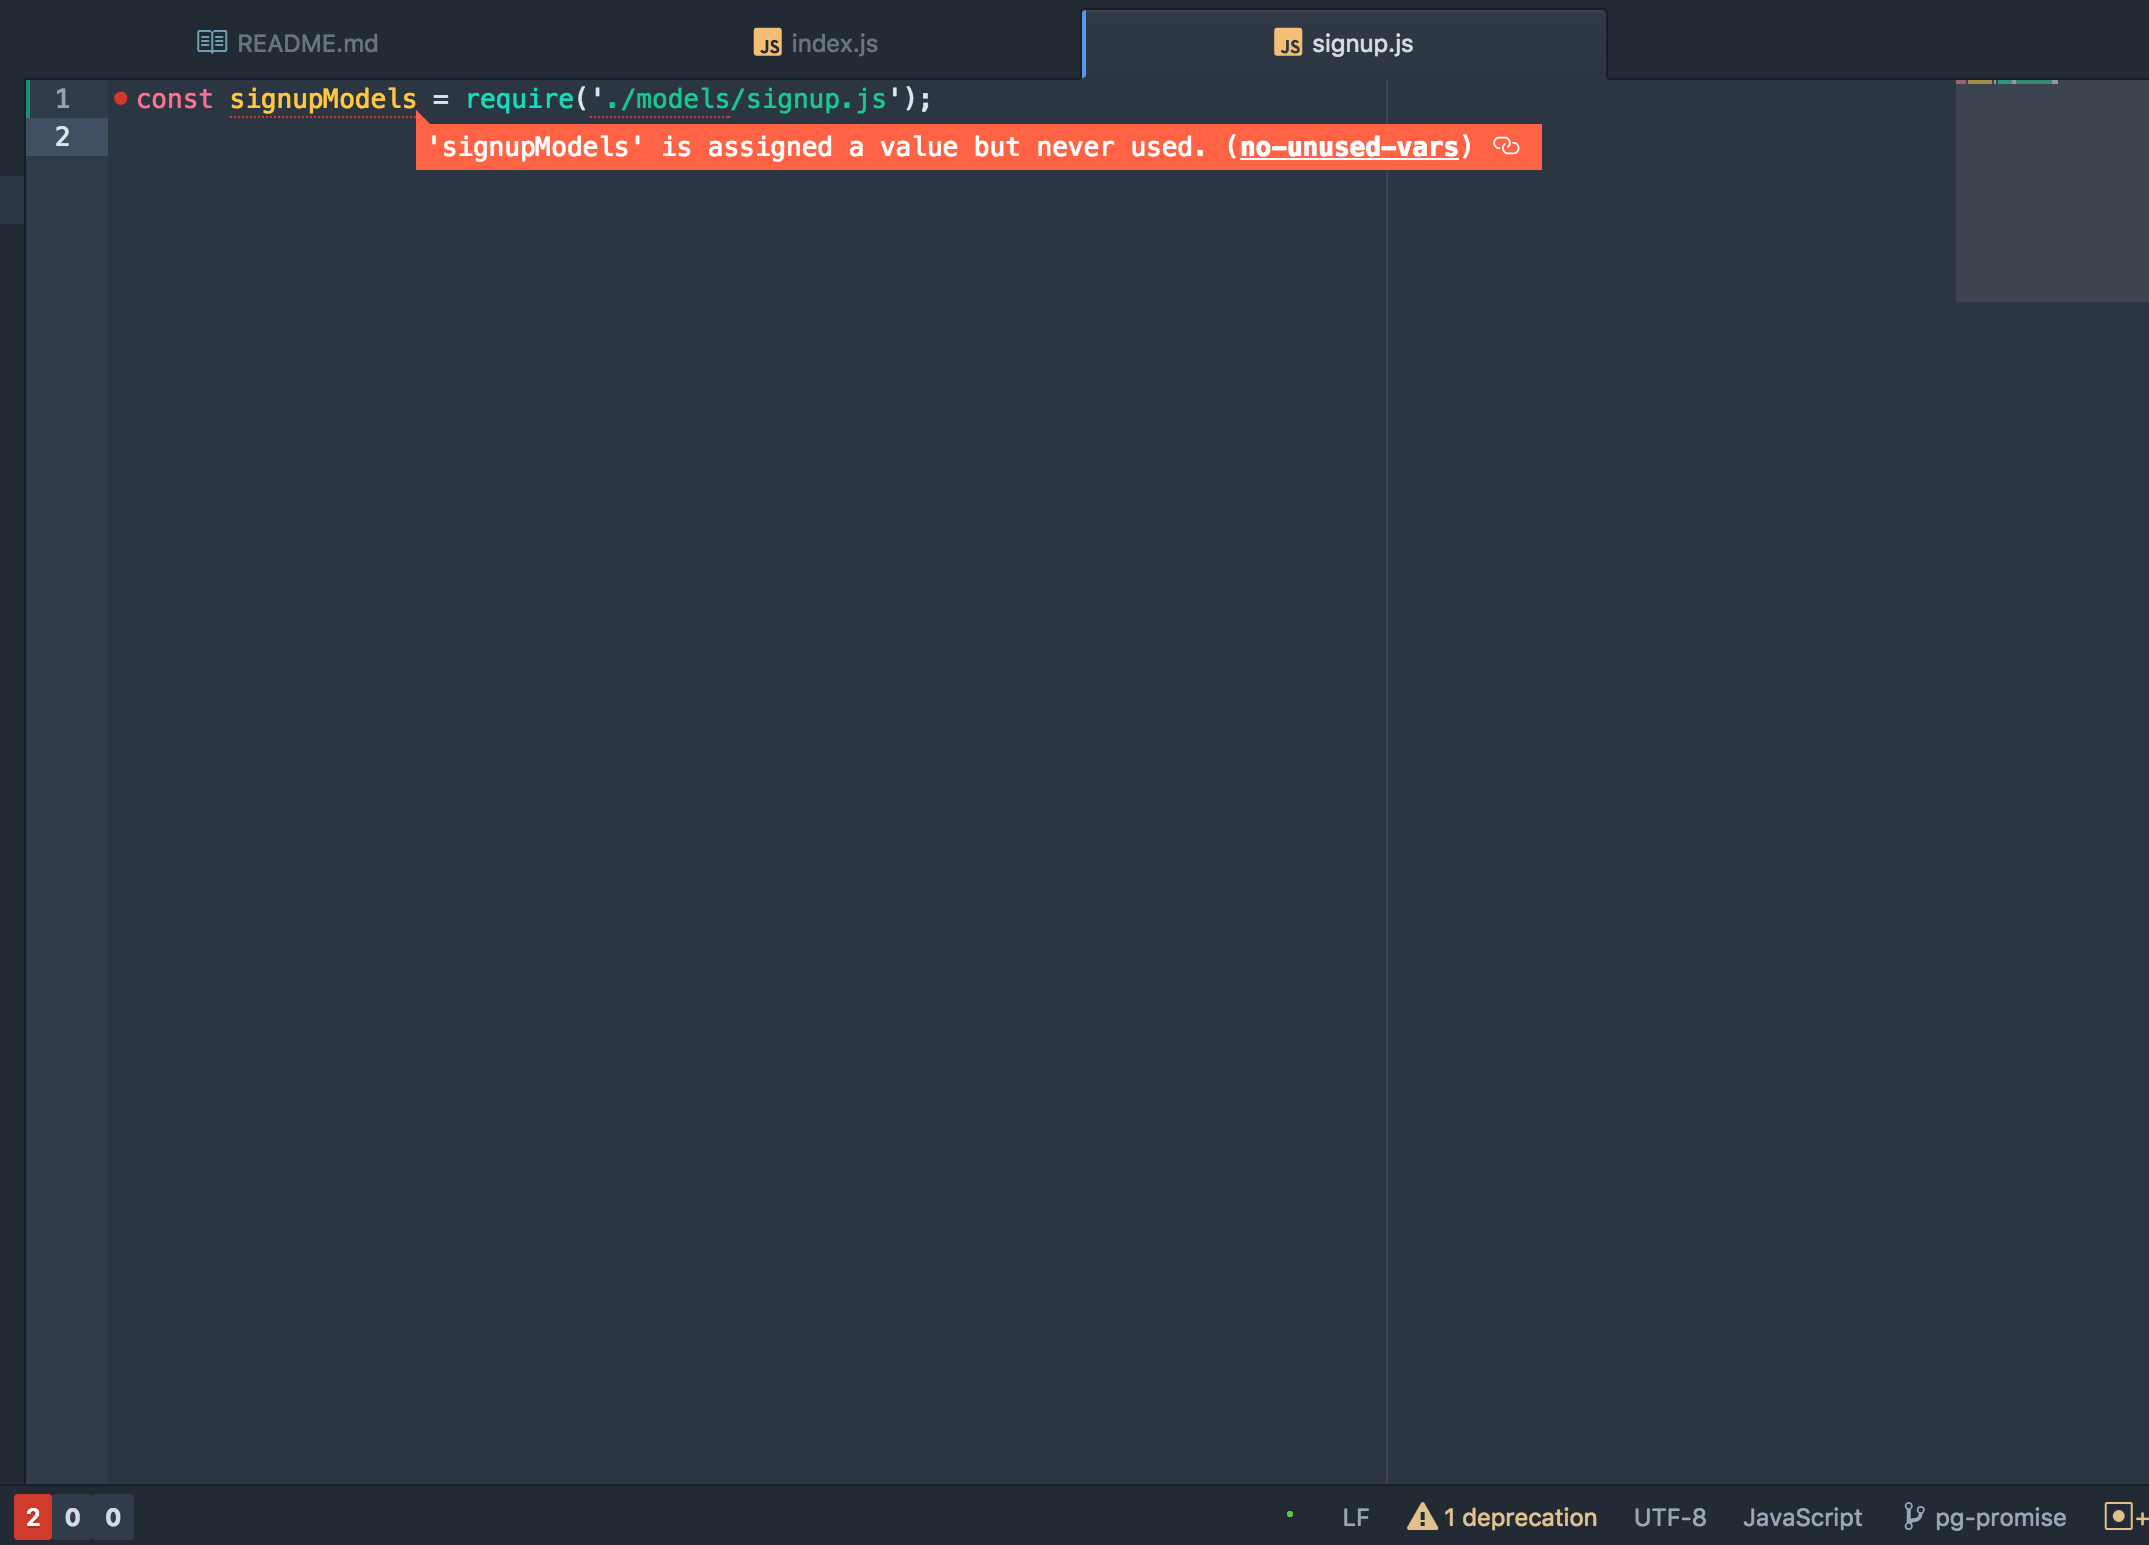The width and height of the screenshot is (2149, 1545).
Task: Click the chain-link icon in the linter popup
Action: pyautogui.click(x=1504, y=146)
